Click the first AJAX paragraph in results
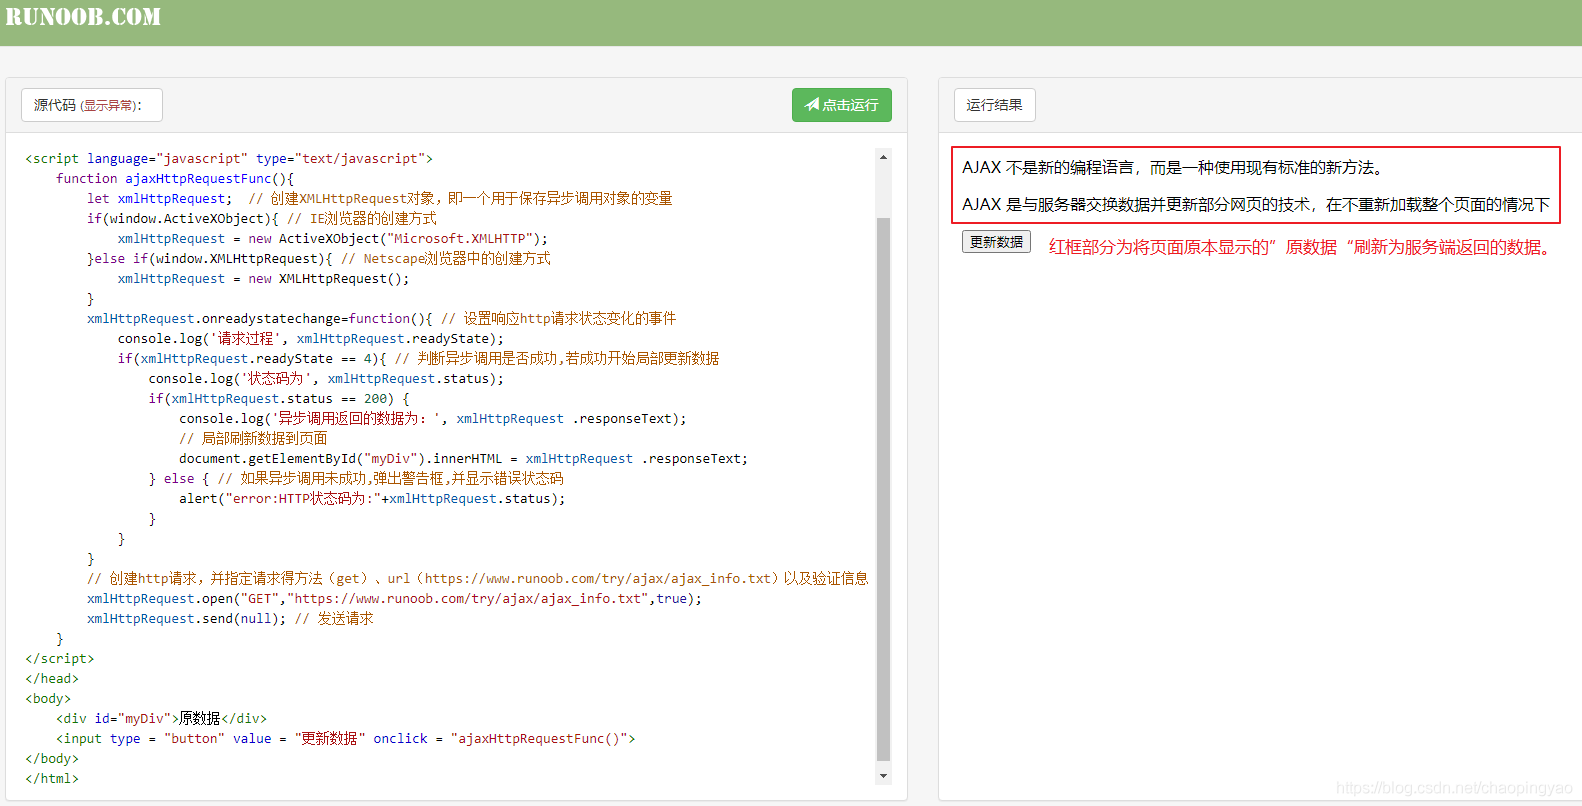 click(1172, 168)
